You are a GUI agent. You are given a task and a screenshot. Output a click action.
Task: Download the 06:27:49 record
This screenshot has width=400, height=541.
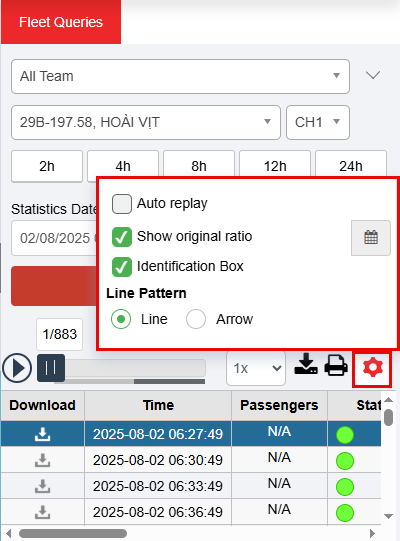[42, 434]
